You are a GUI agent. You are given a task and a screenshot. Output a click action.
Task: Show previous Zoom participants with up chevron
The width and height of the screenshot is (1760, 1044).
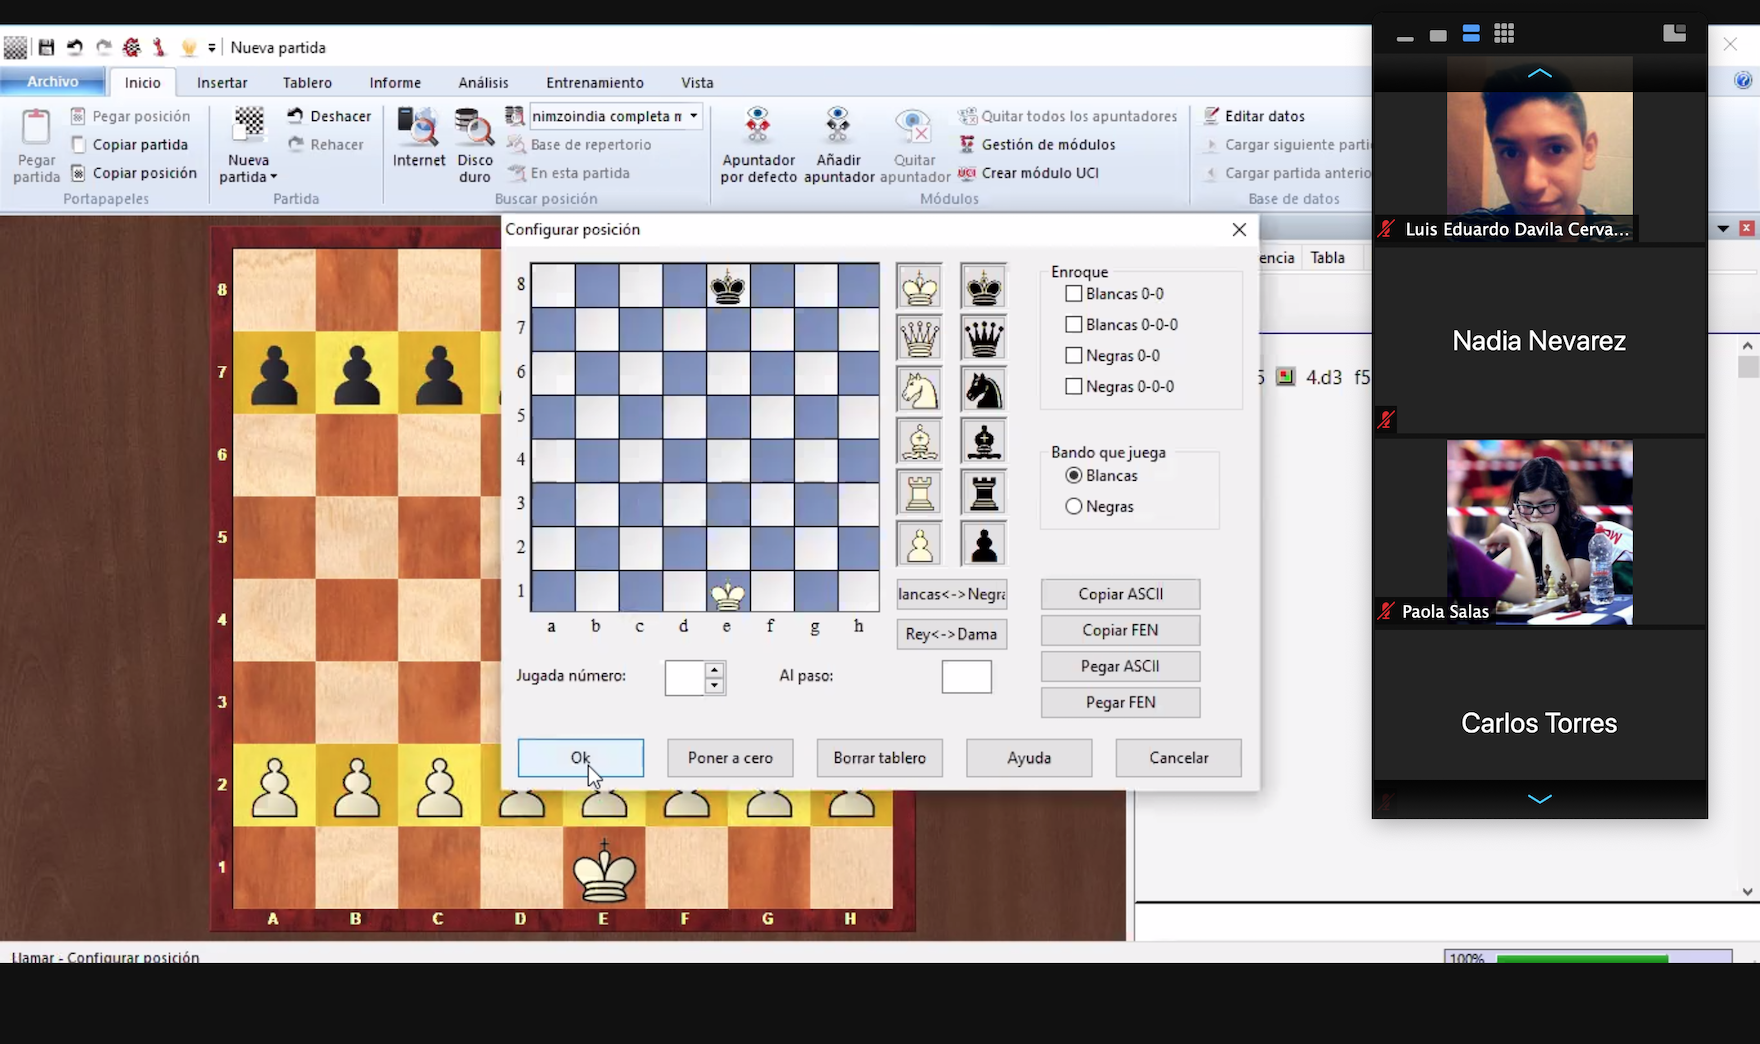pyautogui.click(x=1540, y=73)
